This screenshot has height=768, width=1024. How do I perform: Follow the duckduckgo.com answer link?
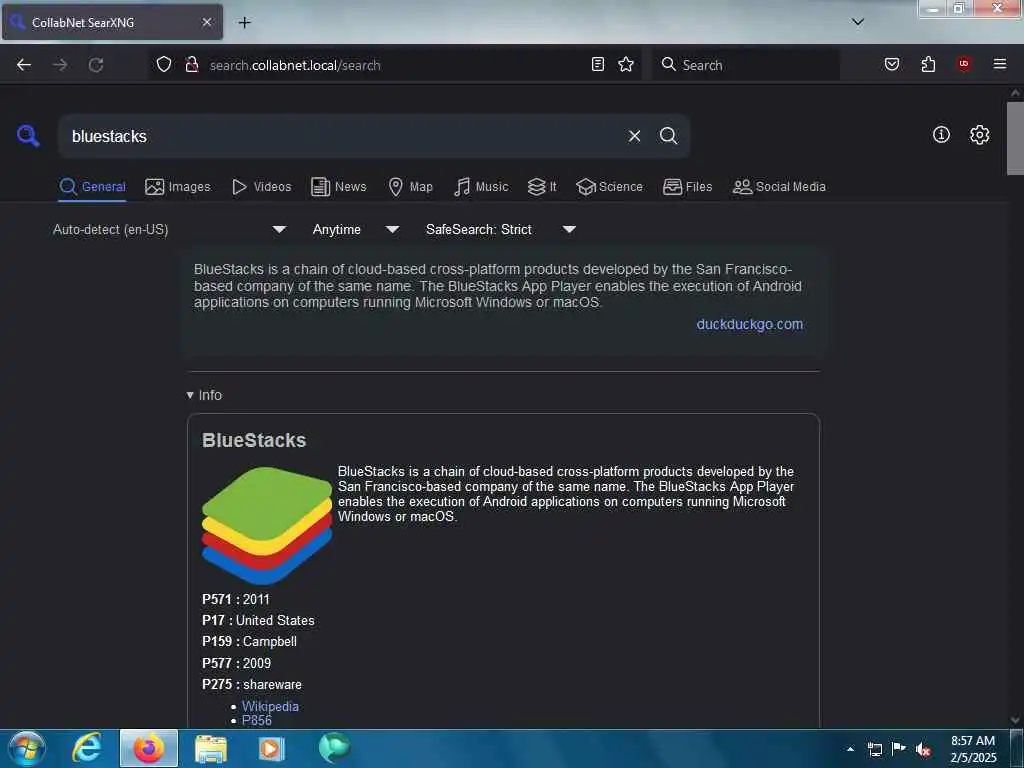coord(750,324)
